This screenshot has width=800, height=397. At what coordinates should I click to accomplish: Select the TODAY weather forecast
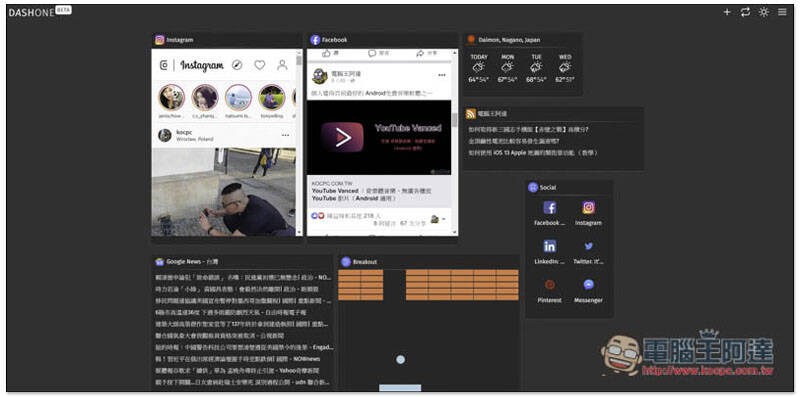point(479,68)
